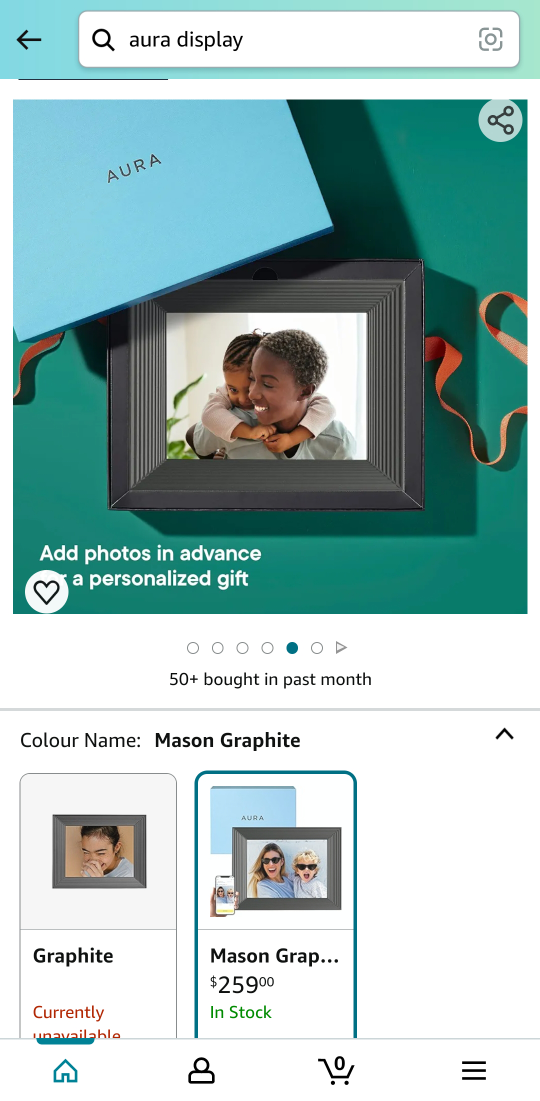Click the aura display search field
The height and width of the screenshot is (1101, 540).
point(299,39)
